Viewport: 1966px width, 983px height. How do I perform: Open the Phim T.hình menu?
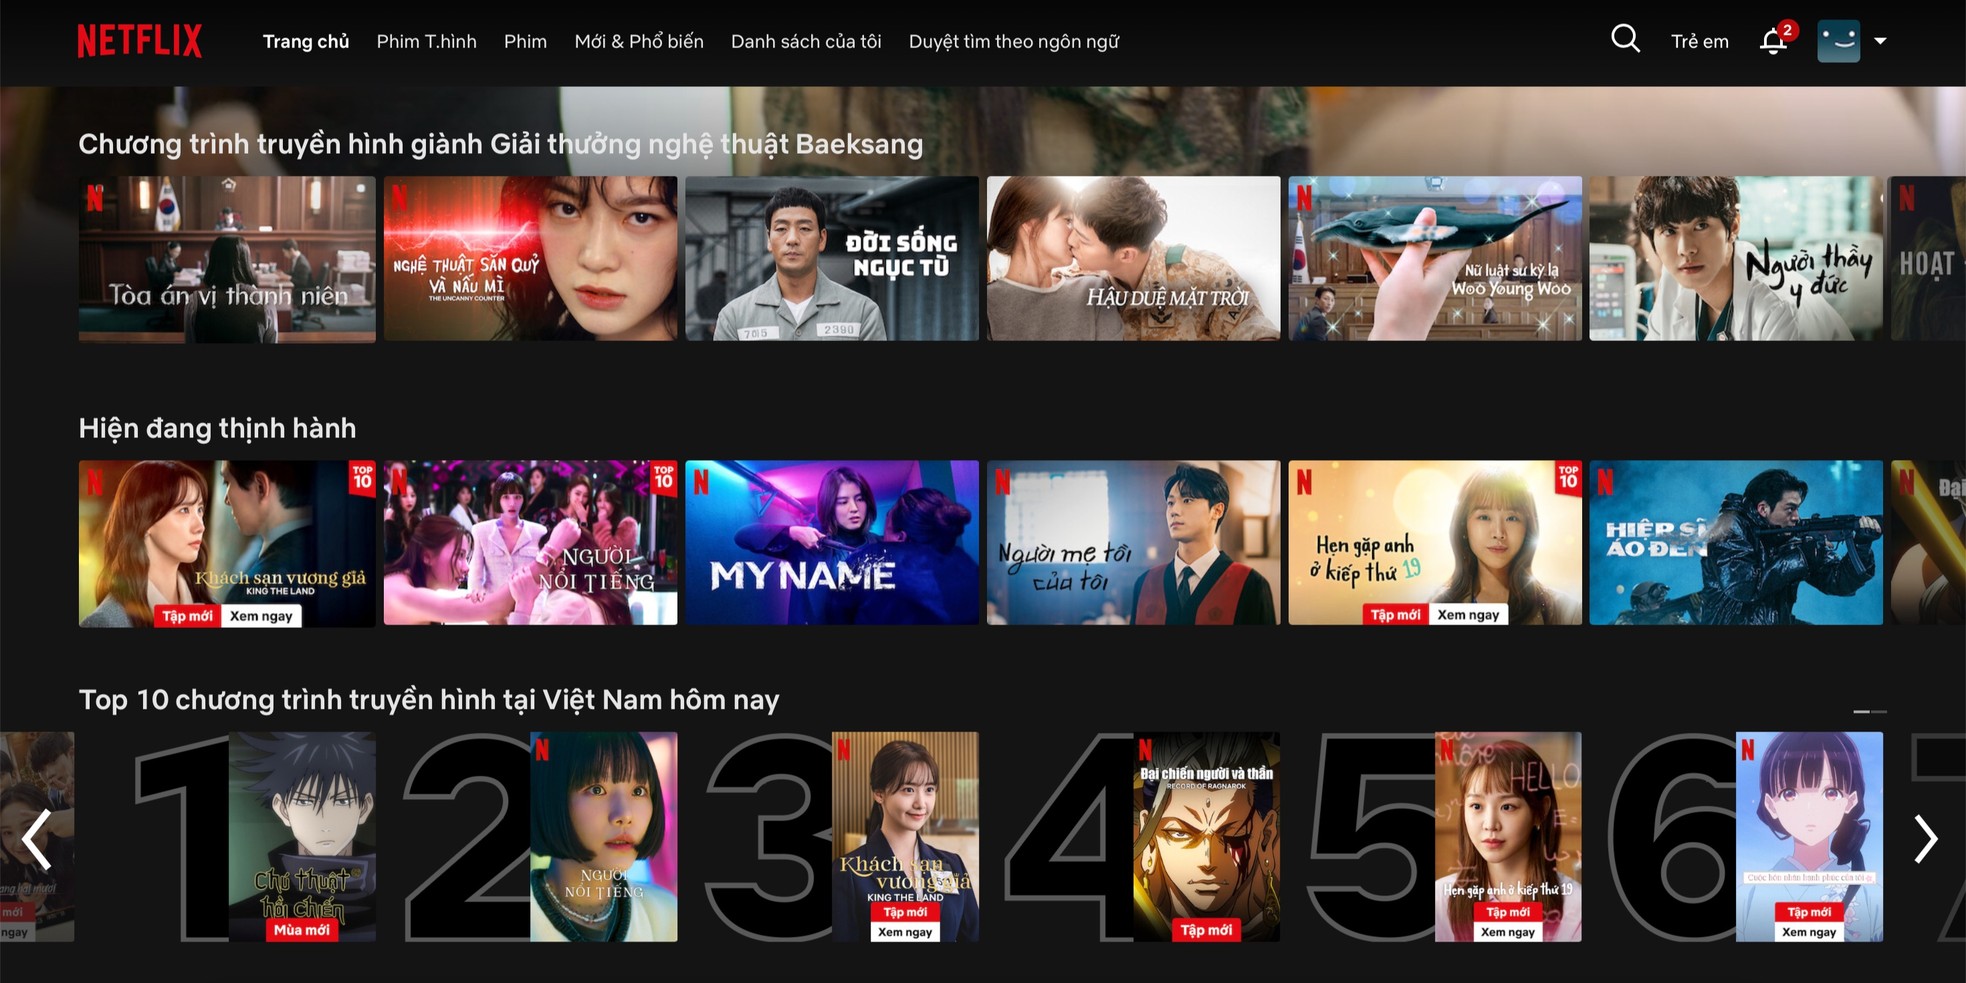[x=426, y=41]
